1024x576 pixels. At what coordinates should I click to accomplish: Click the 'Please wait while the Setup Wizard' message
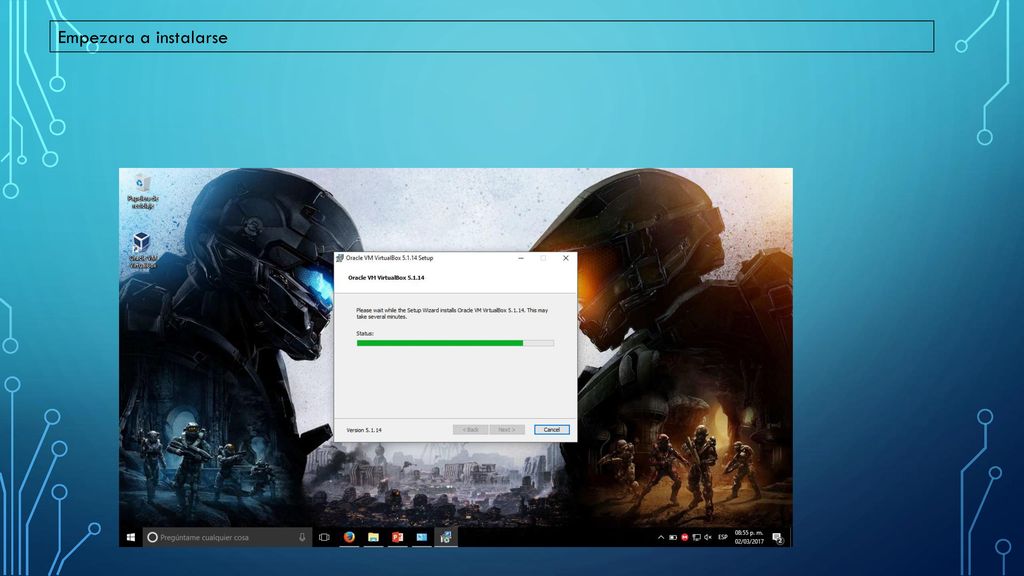[452, 313]
